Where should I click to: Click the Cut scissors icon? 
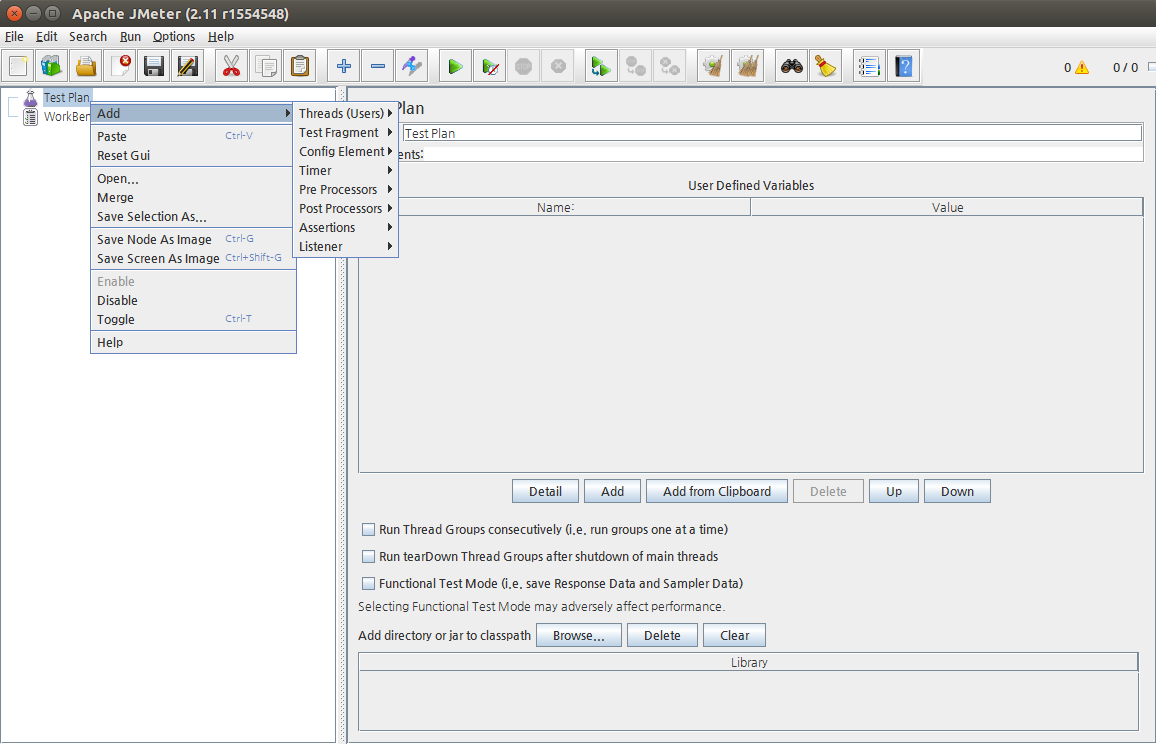231,66
